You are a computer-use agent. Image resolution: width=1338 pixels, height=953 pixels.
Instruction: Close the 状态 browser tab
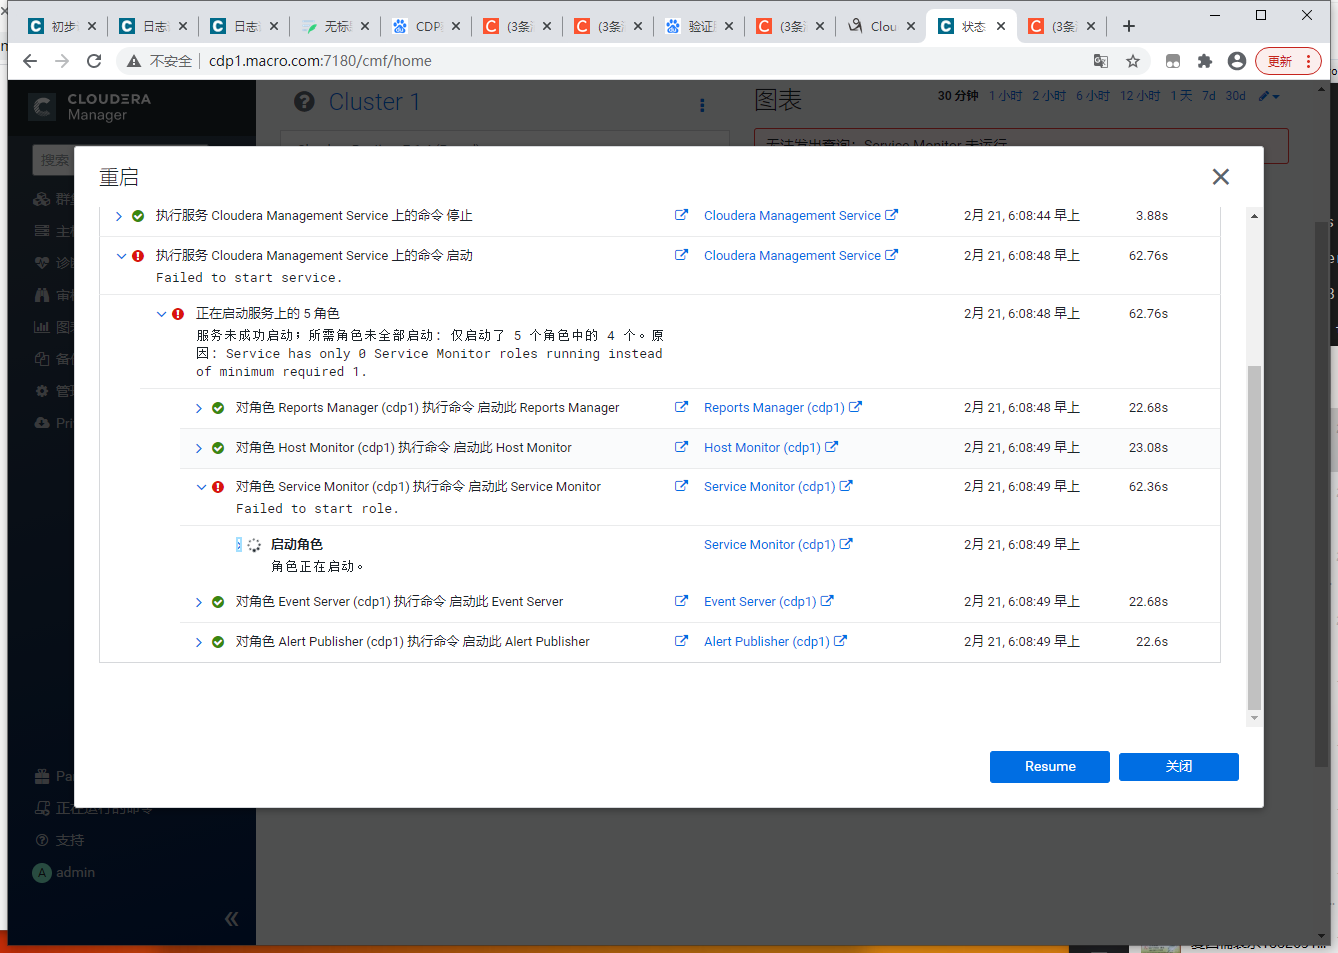tap(1001, 26)
